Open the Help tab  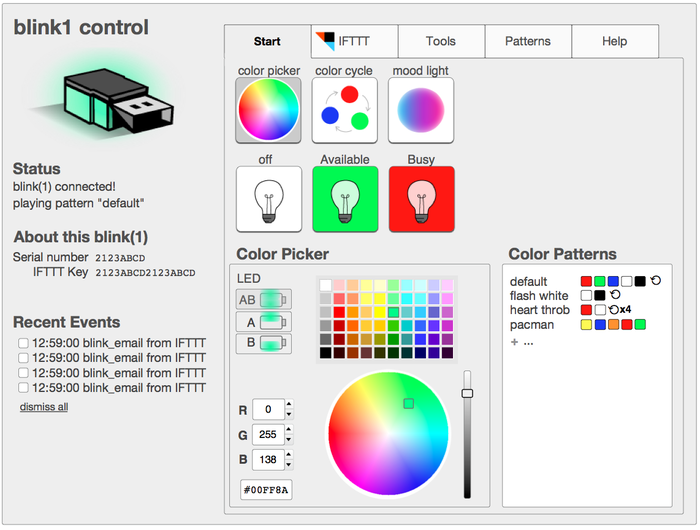click(615, 41)
